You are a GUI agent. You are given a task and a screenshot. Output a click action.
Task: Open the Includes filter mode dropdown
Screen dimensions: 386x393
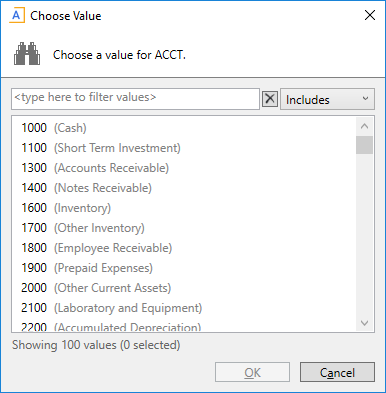point(327,99)
